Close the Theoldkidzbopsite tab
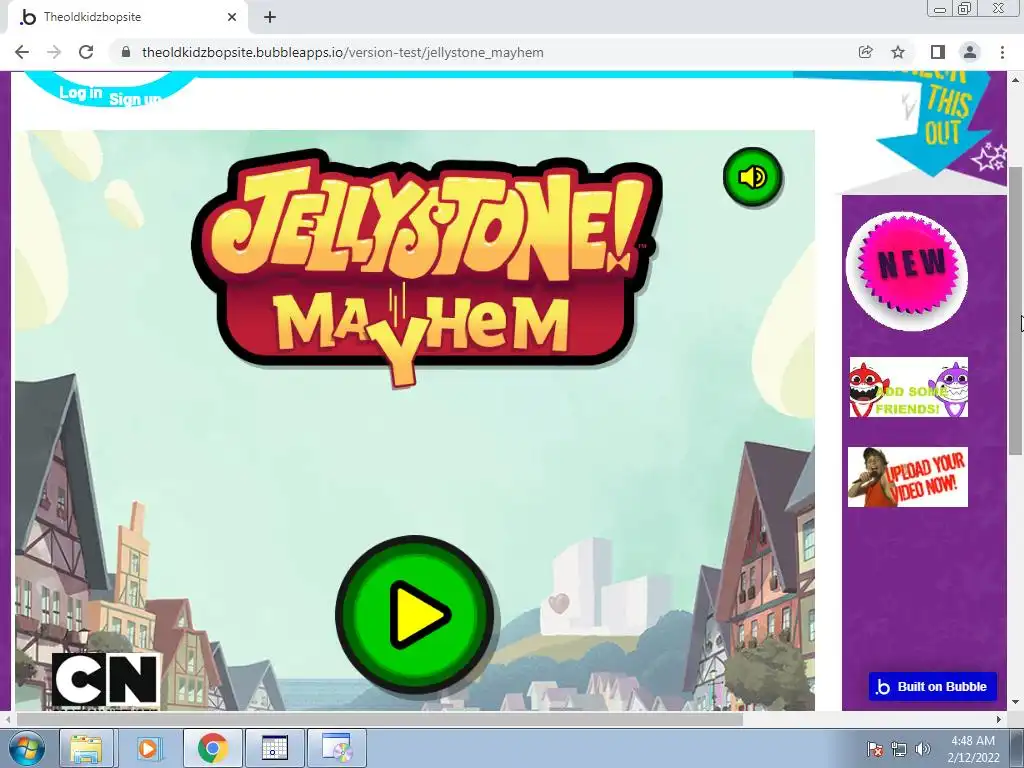 (x=232, y=17)
